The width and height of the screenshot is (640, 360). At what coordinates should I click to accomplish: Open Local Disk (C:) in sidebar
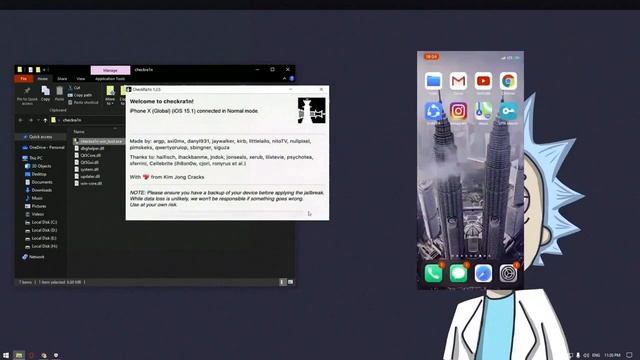tap(41, 222)
